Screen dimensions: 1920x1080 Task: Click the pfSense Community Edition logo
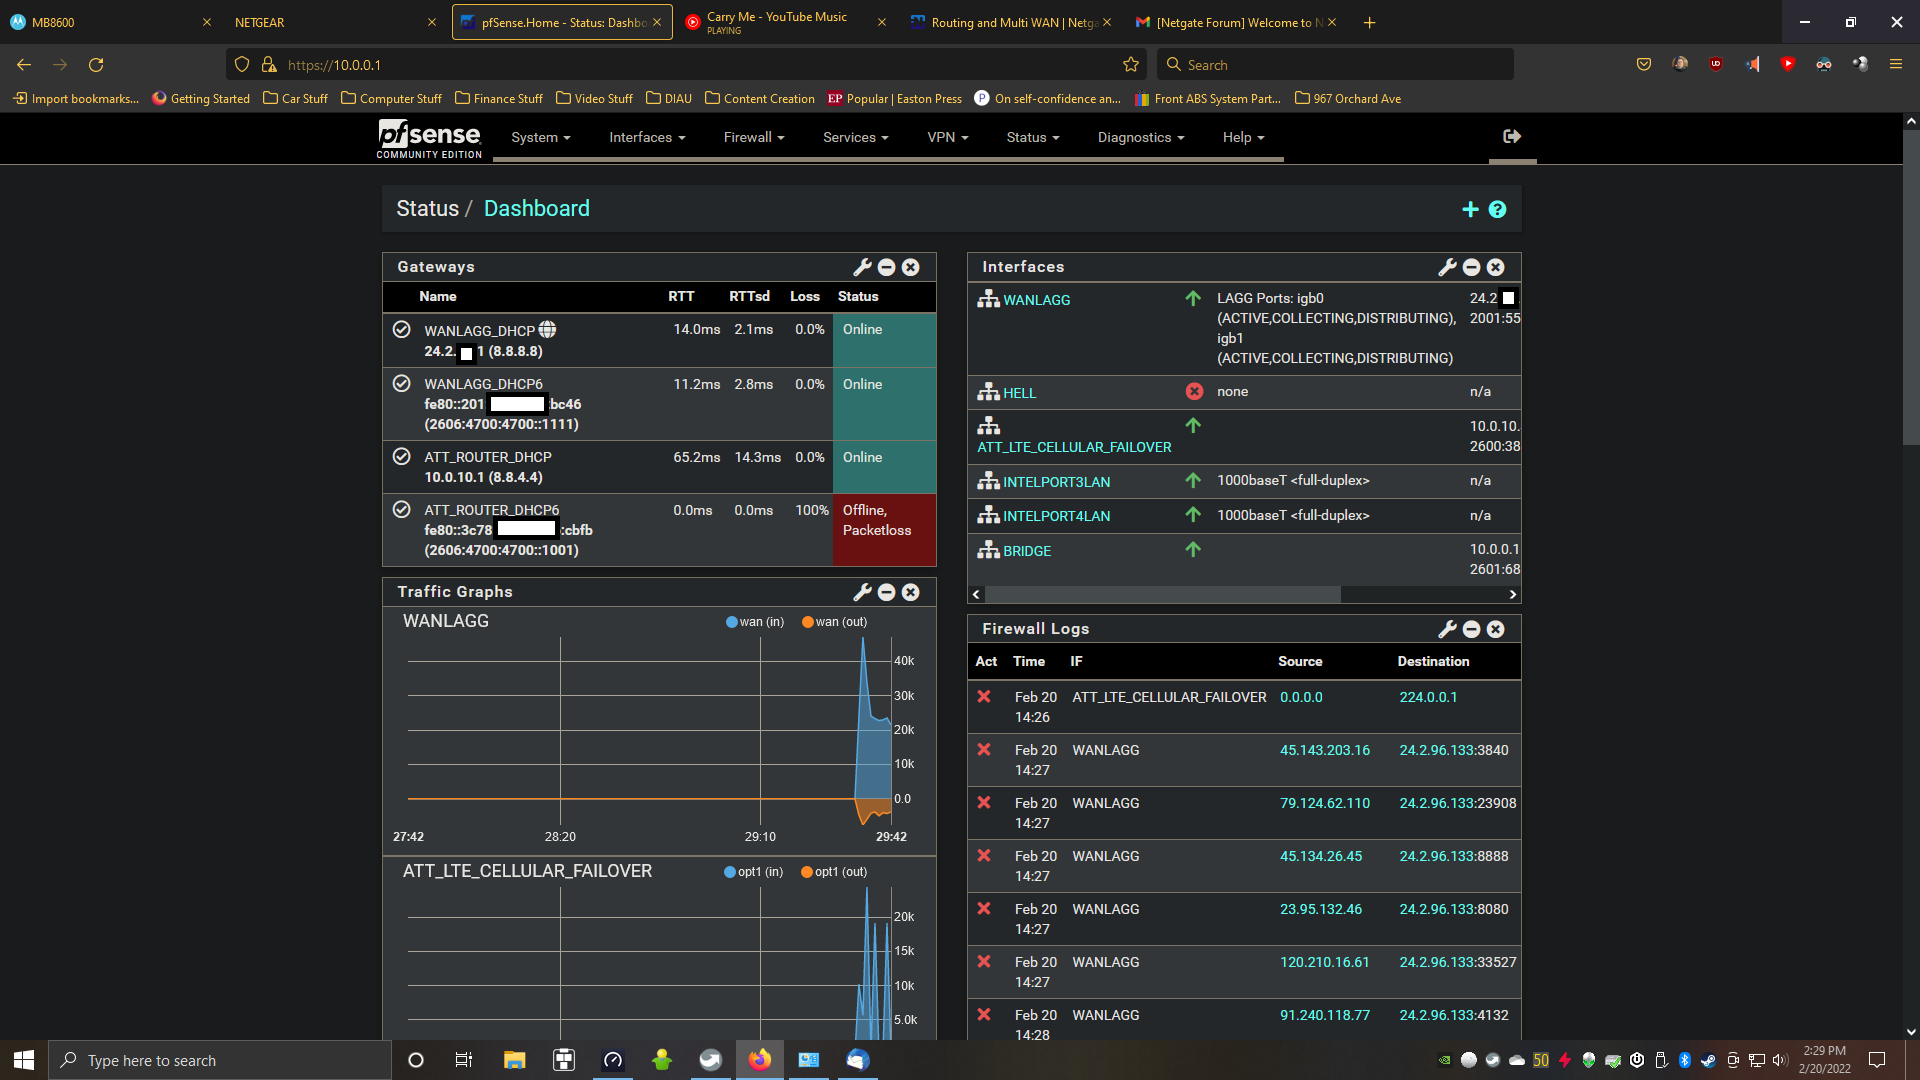coord(429,138)
